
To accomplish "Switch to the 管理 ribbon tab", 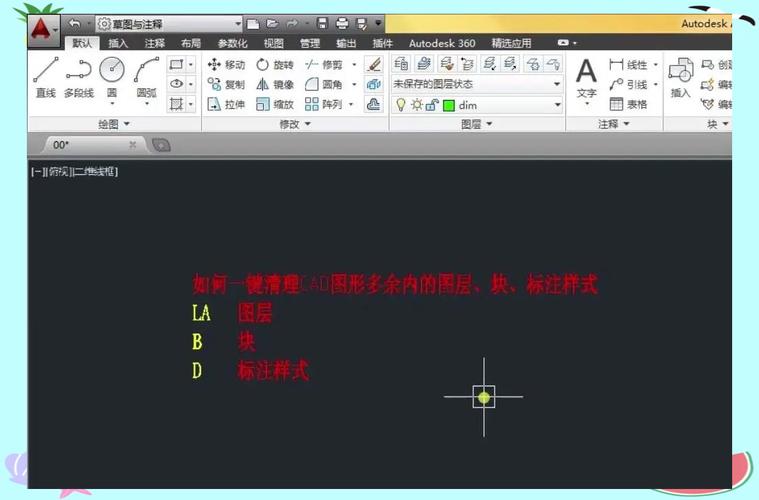I will [310, 43].
